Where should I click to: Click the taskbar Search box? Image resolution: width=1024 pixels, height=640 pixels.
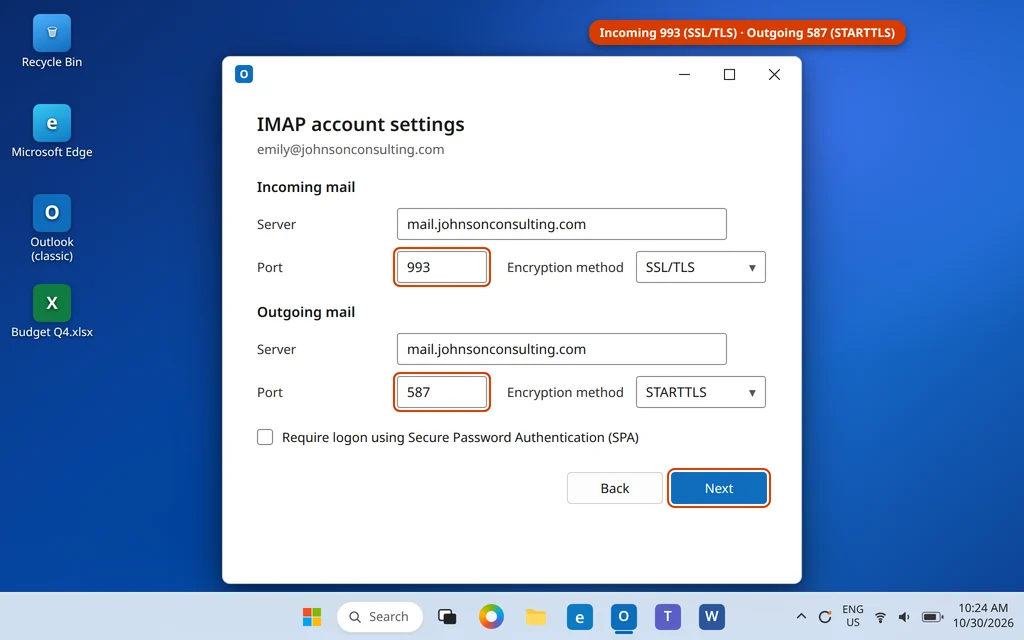pos(380,616)
